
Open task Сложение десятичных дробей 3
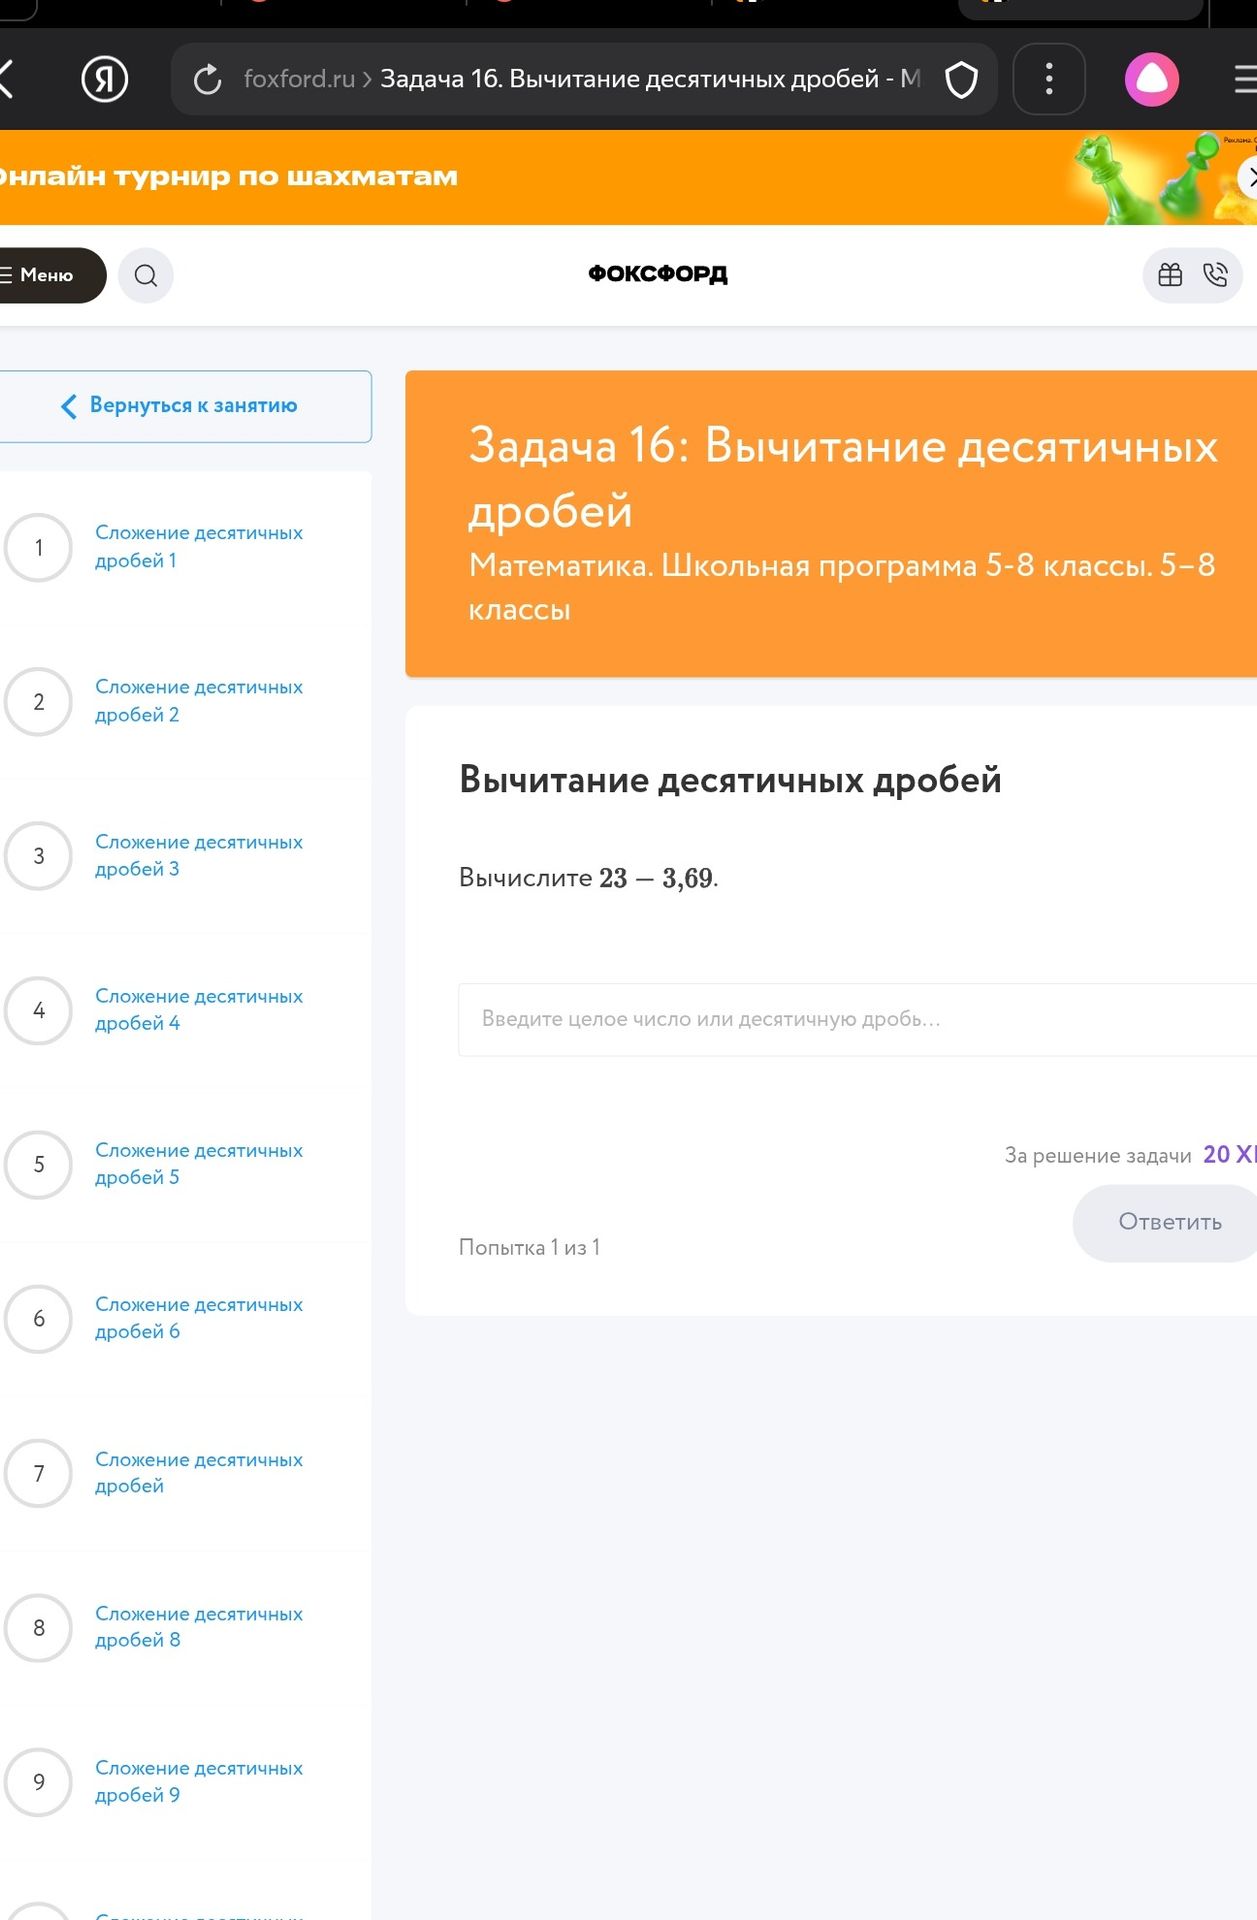point(198,855)
